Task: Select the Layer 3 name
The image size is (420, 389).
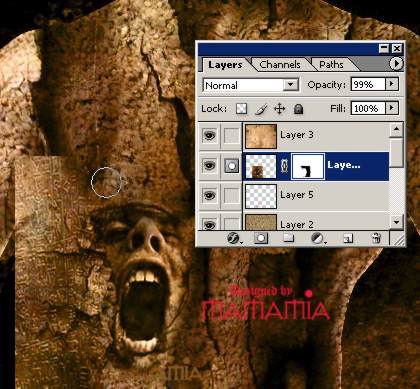Action: (x=297, y=135)
